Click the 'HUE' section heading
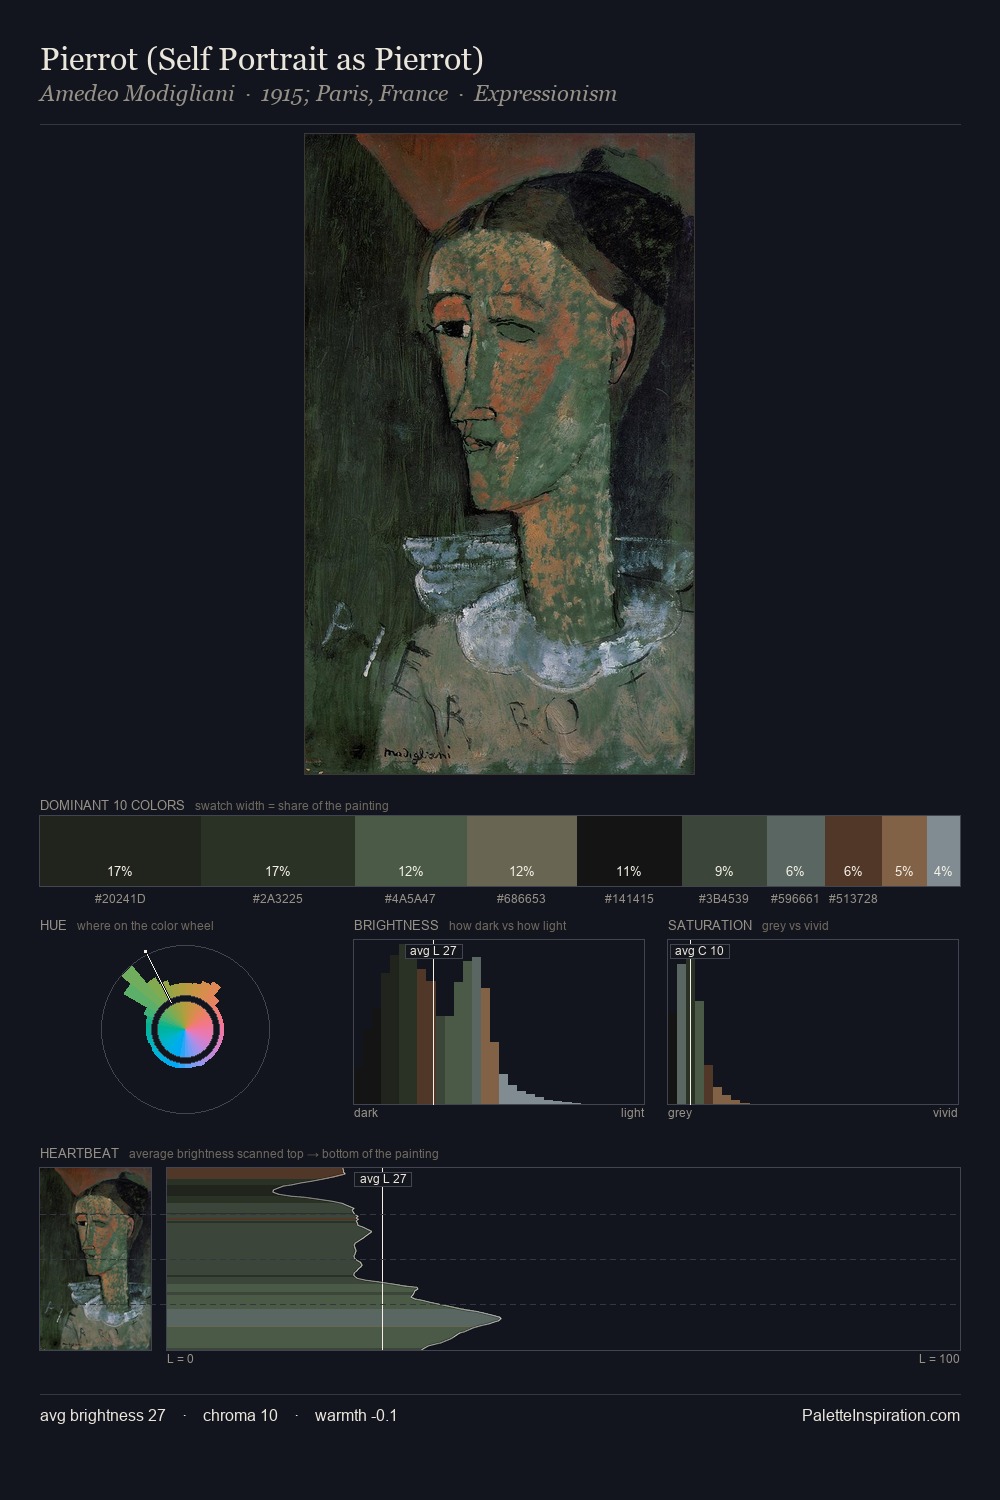 (x=53, y=925)
